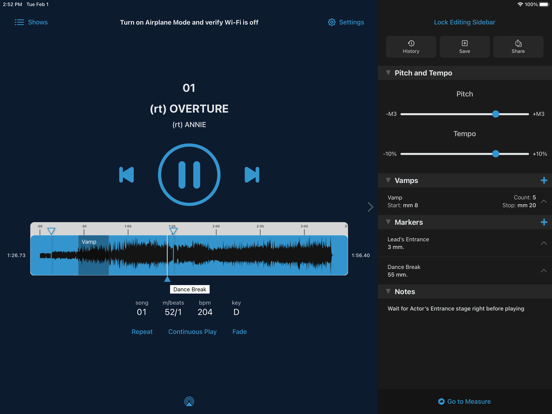Open the Shows list
Image resolution: width=552 pixels, height=414 pixels.
(31, 22)
